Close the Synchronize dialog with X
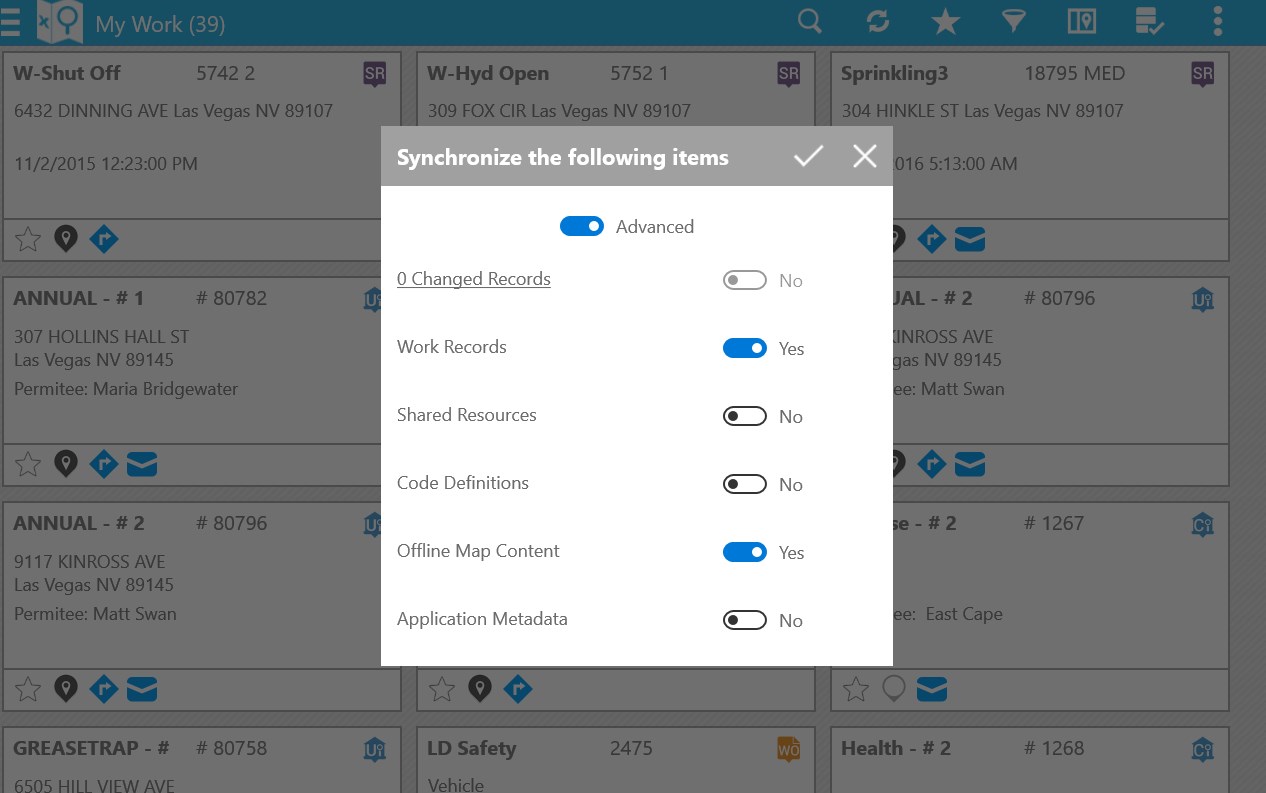This screenshot has height=793, width=1266. pos(865,156)
